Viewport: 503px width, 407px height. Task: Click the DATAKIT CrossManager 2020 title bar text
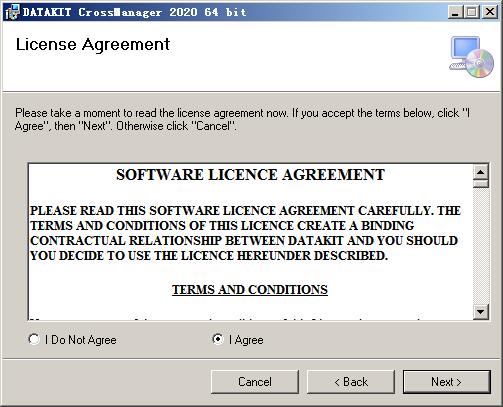tap(135, 12)
